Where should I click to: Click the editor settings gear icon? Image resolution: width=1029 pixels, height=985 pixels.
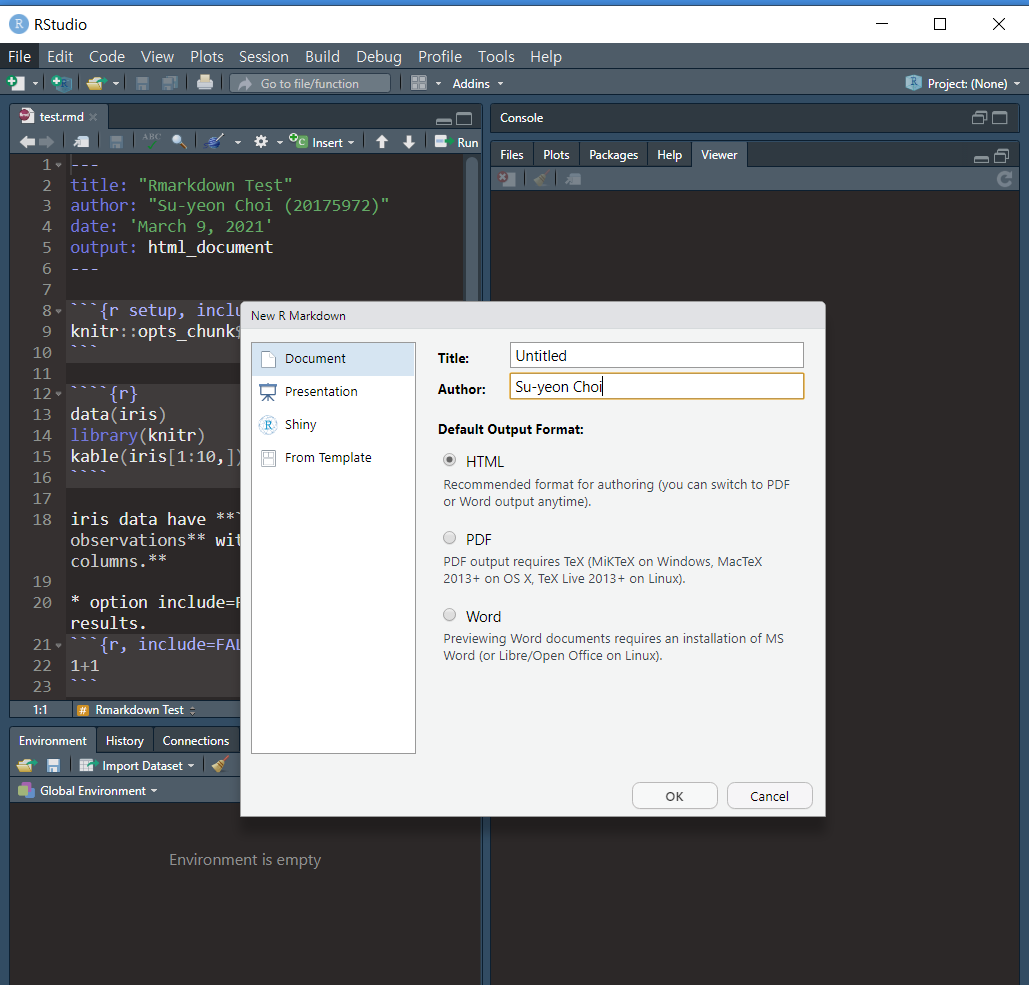(x=261, y=142)
